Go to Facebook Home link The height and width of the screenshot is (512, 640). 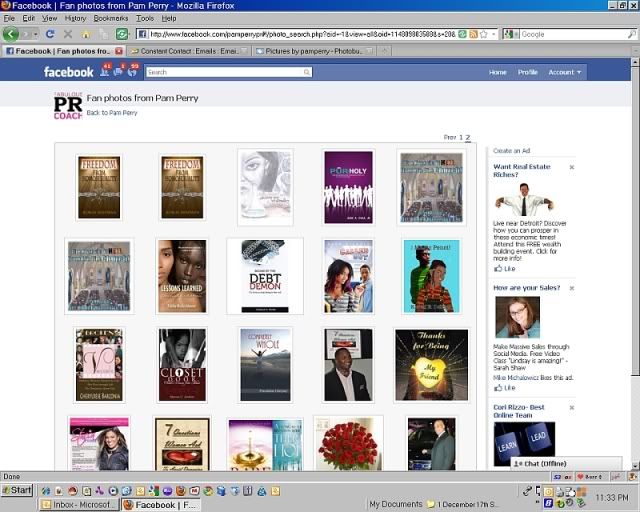tap(498, 72)
